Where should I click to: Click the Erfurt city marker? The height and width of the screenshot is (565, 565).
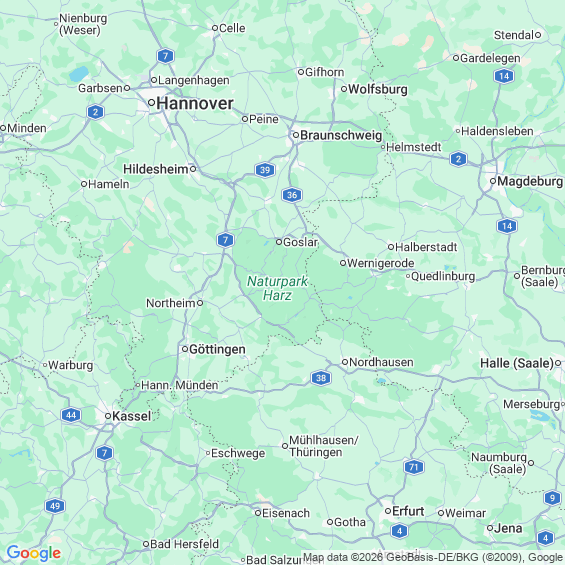388,511
